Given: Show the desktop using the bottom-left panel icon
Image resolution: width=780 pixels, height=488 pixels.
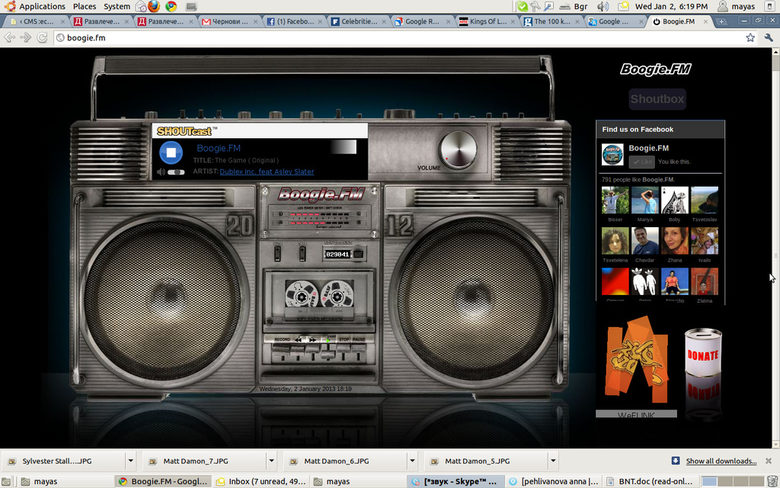Looking at the screenshot, I should point(6,482).
